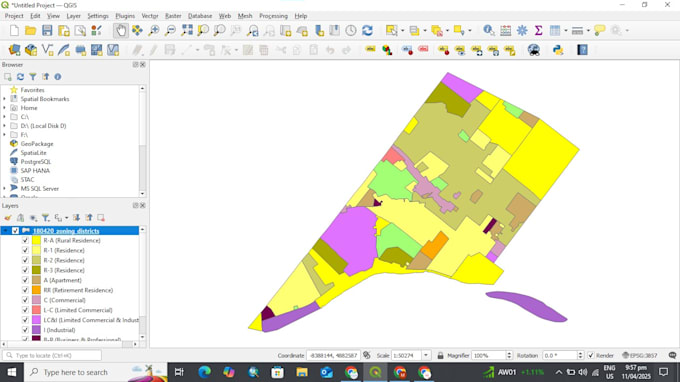
Task: Click the EPSG:3857 CRS button
Action: (639, 355)
